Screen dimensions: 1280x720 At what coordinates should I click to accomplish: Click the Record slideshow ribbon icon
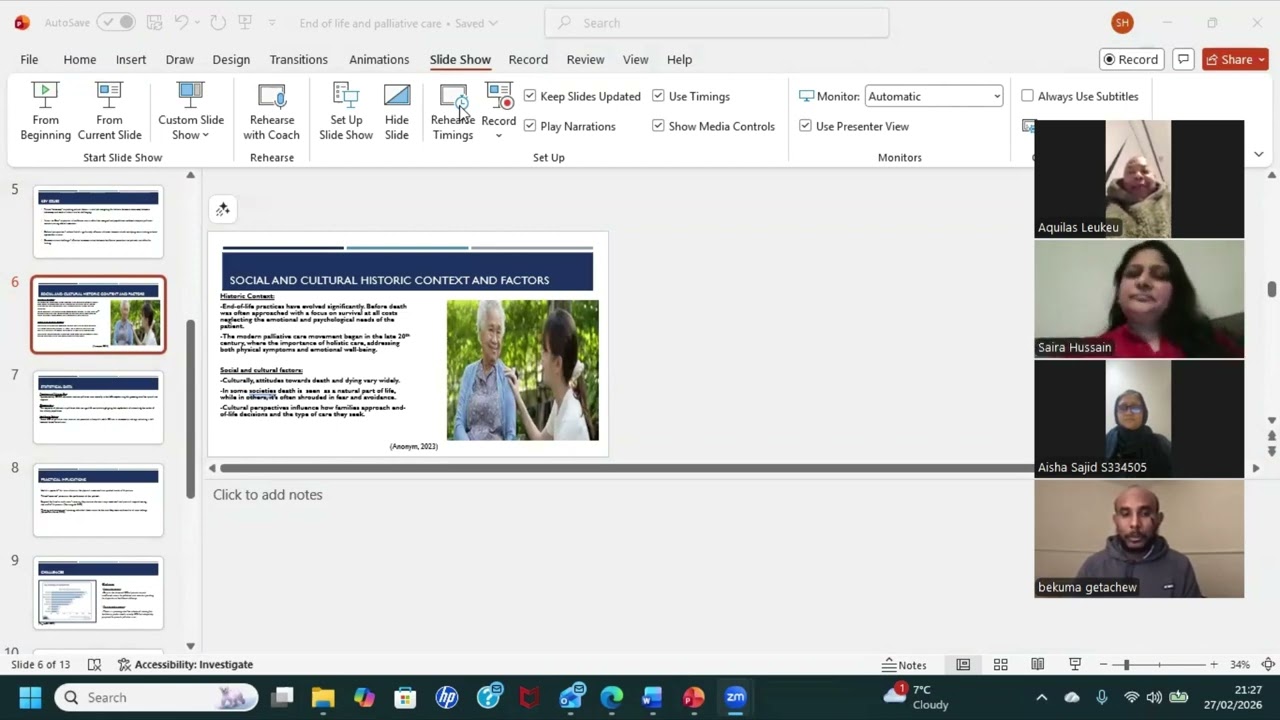[499, 97]
